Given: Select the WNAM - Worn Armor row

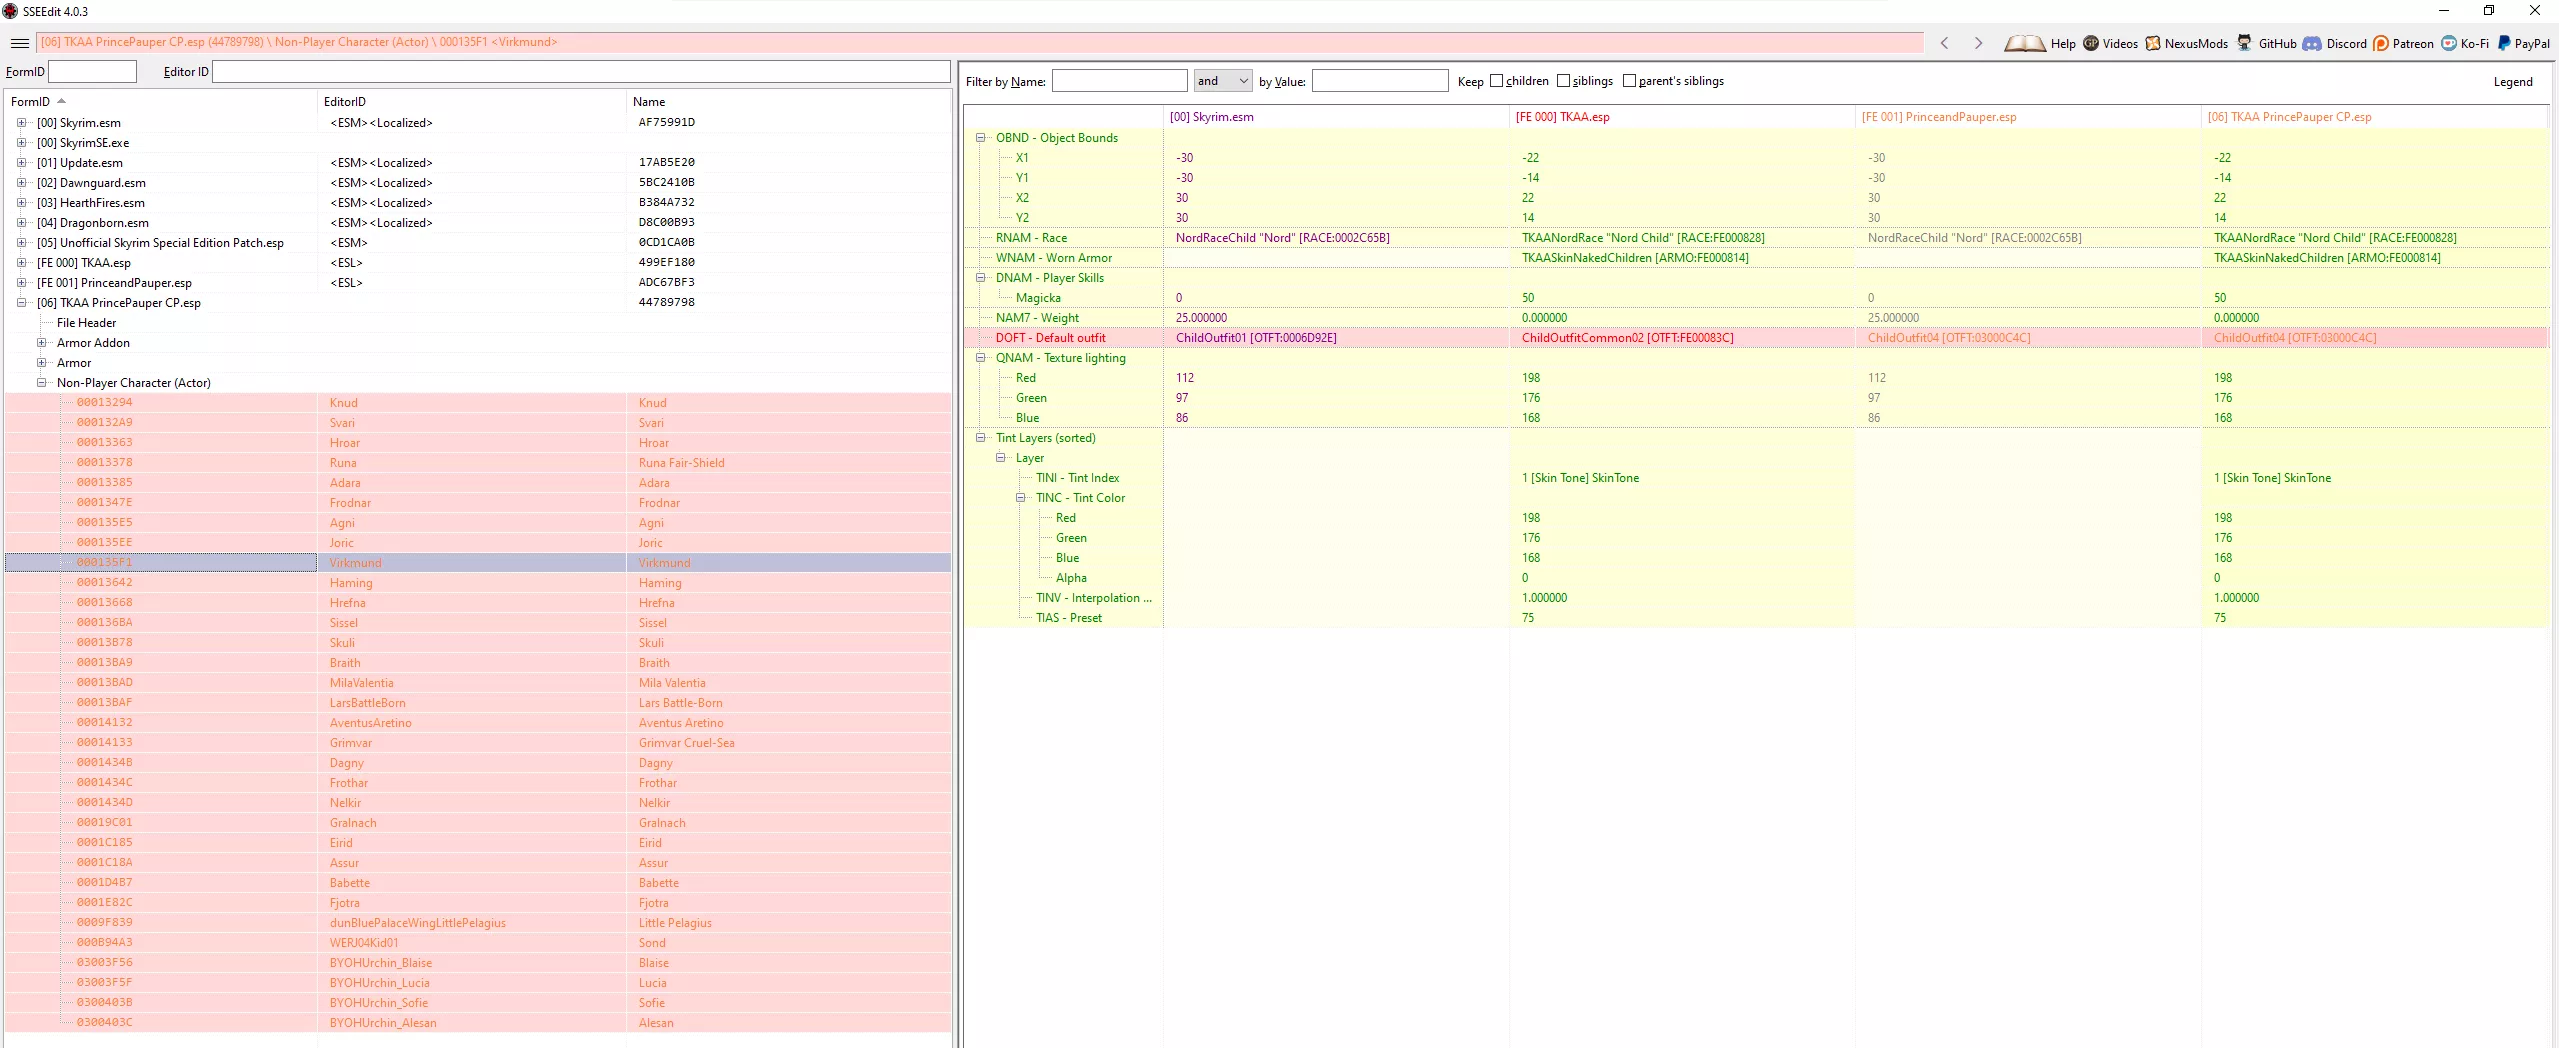Looking at the screenshot, I should point(1756,258).
